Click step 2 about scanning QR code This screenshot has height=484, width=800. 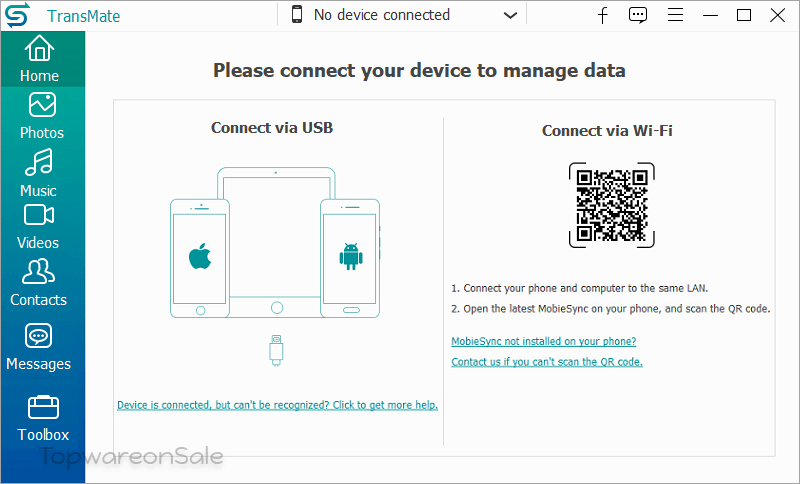(x=611, y=309)
